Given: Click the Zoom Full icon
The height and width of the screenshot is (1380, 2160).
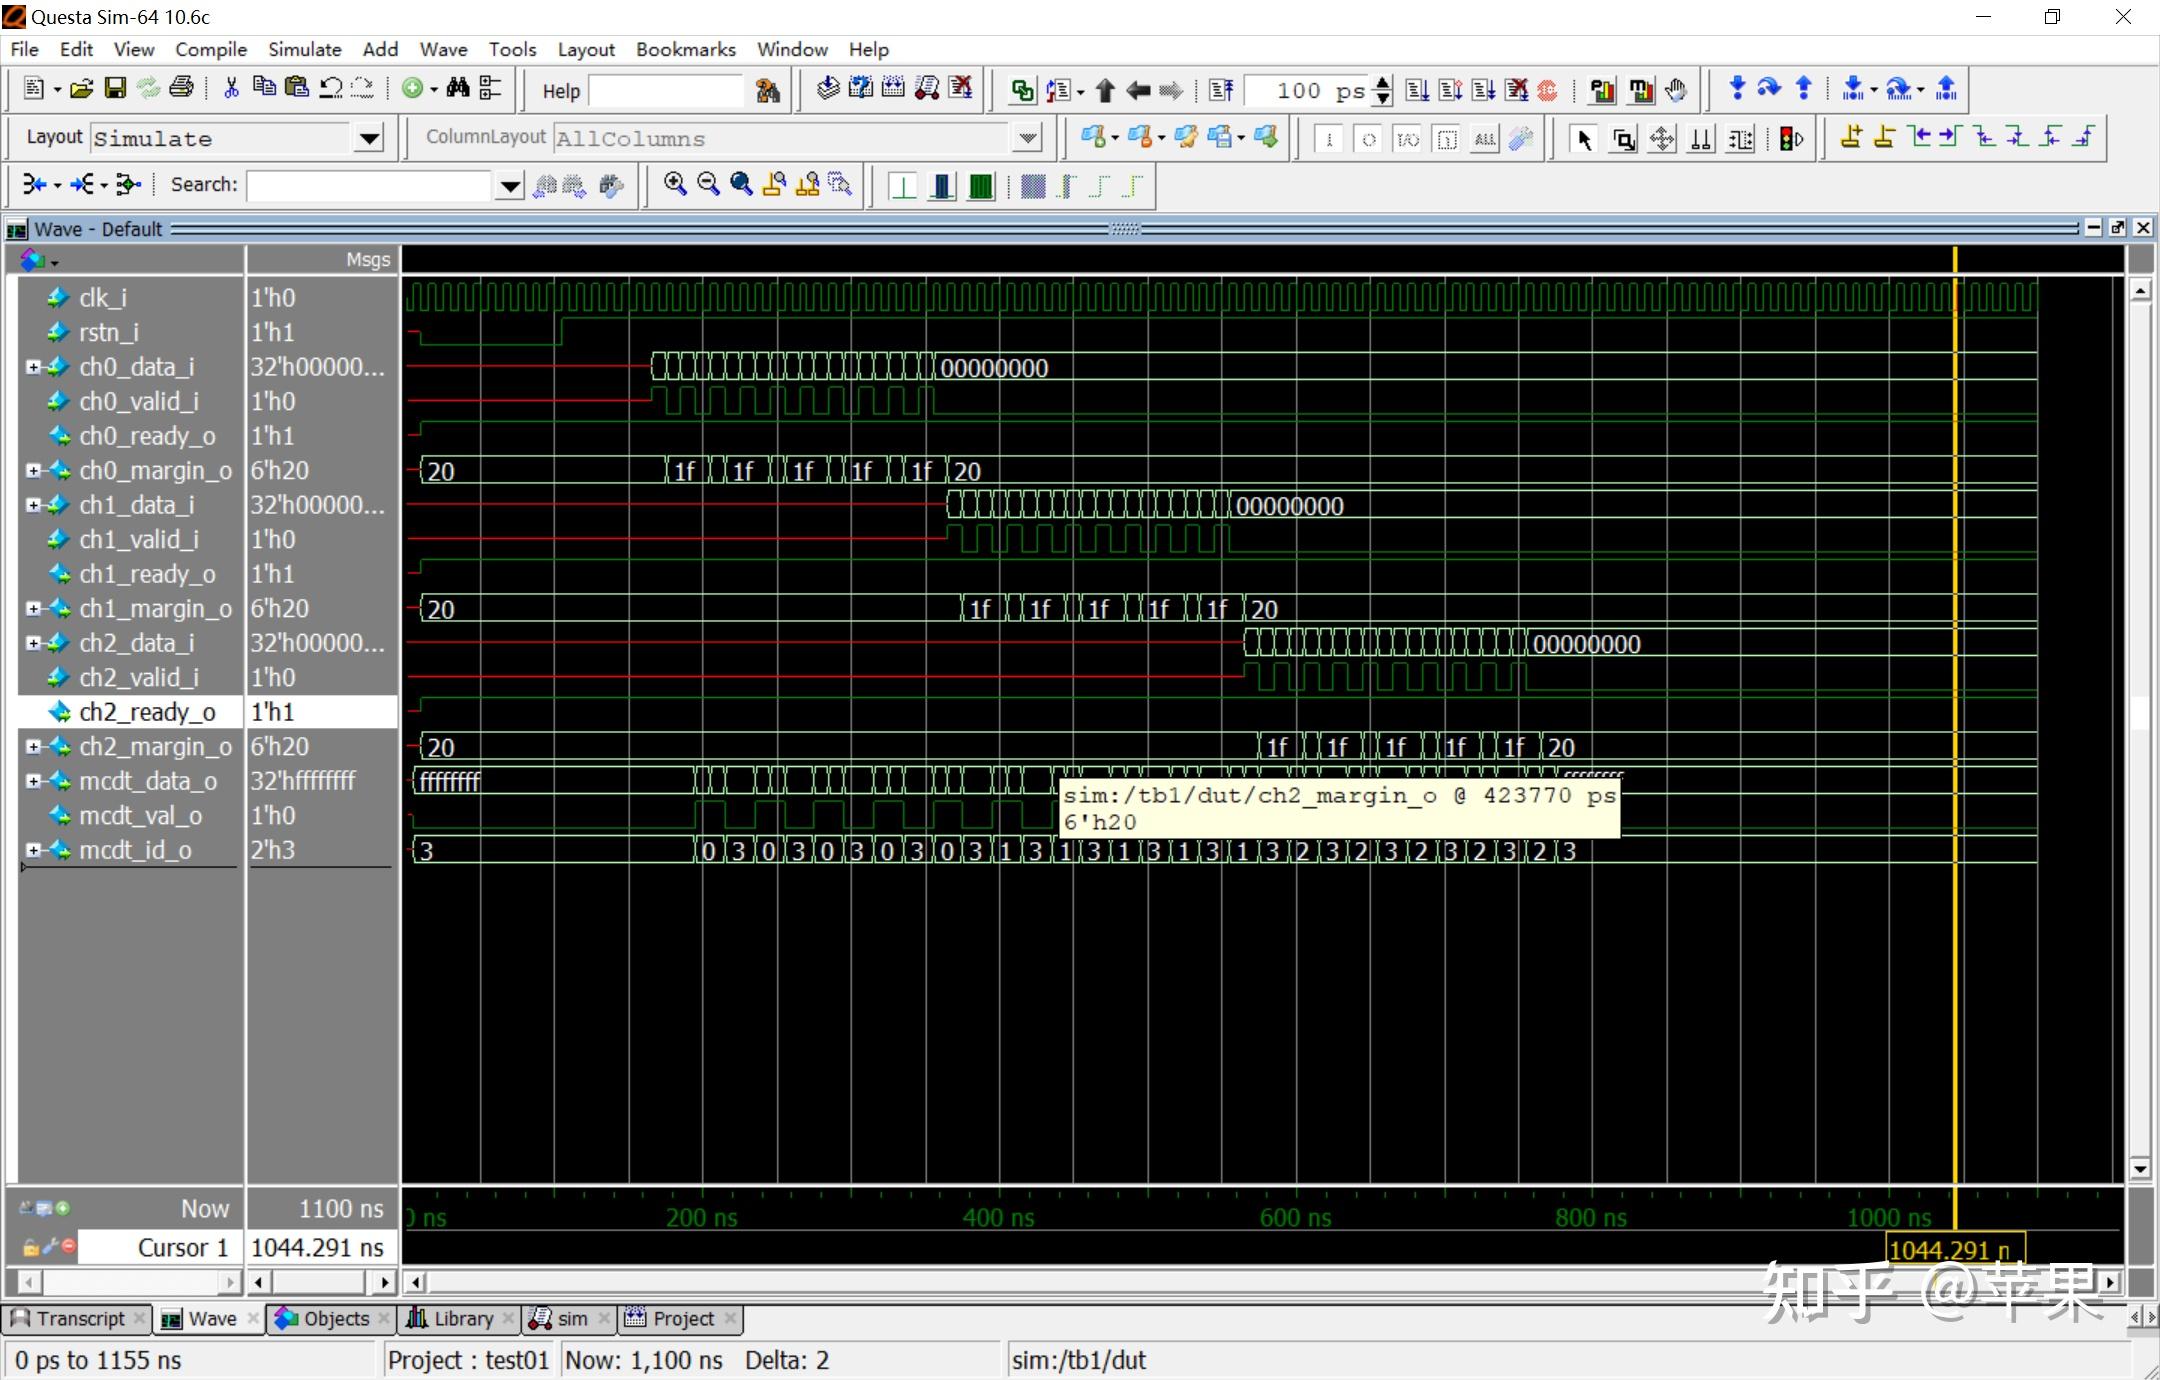Looking at the screenshot, I should (741, 184).
